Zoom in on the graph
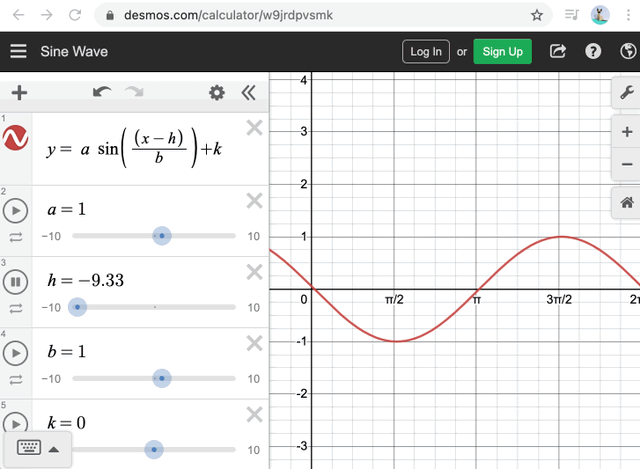 pos(627,132)
